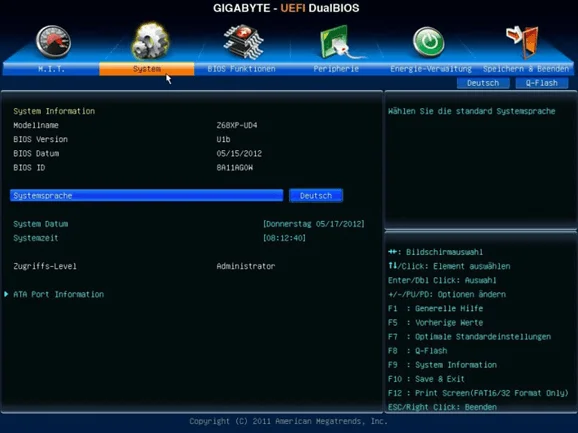
Task: Expand the ATA Port Information submenu
Action: (59, 294)
